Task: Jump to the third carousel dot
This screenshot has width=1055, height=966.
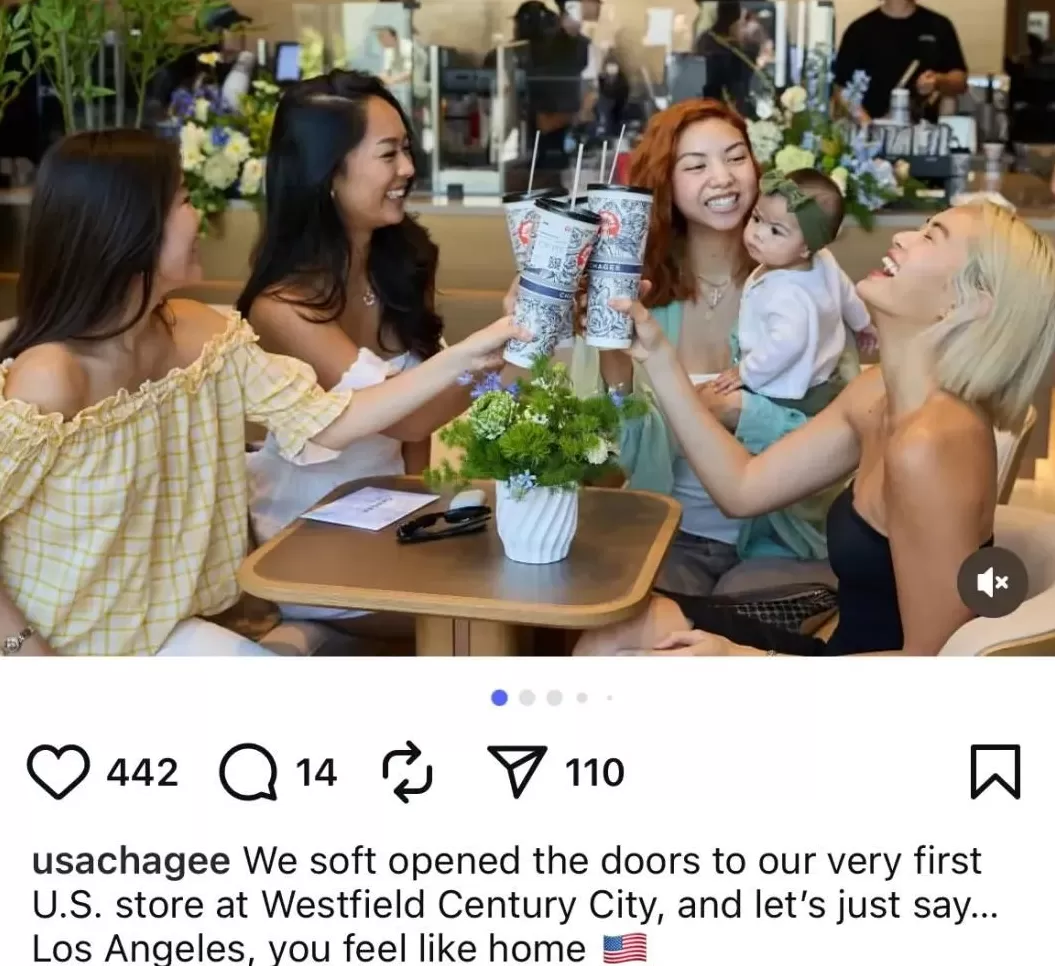Action: pos(554,698)
